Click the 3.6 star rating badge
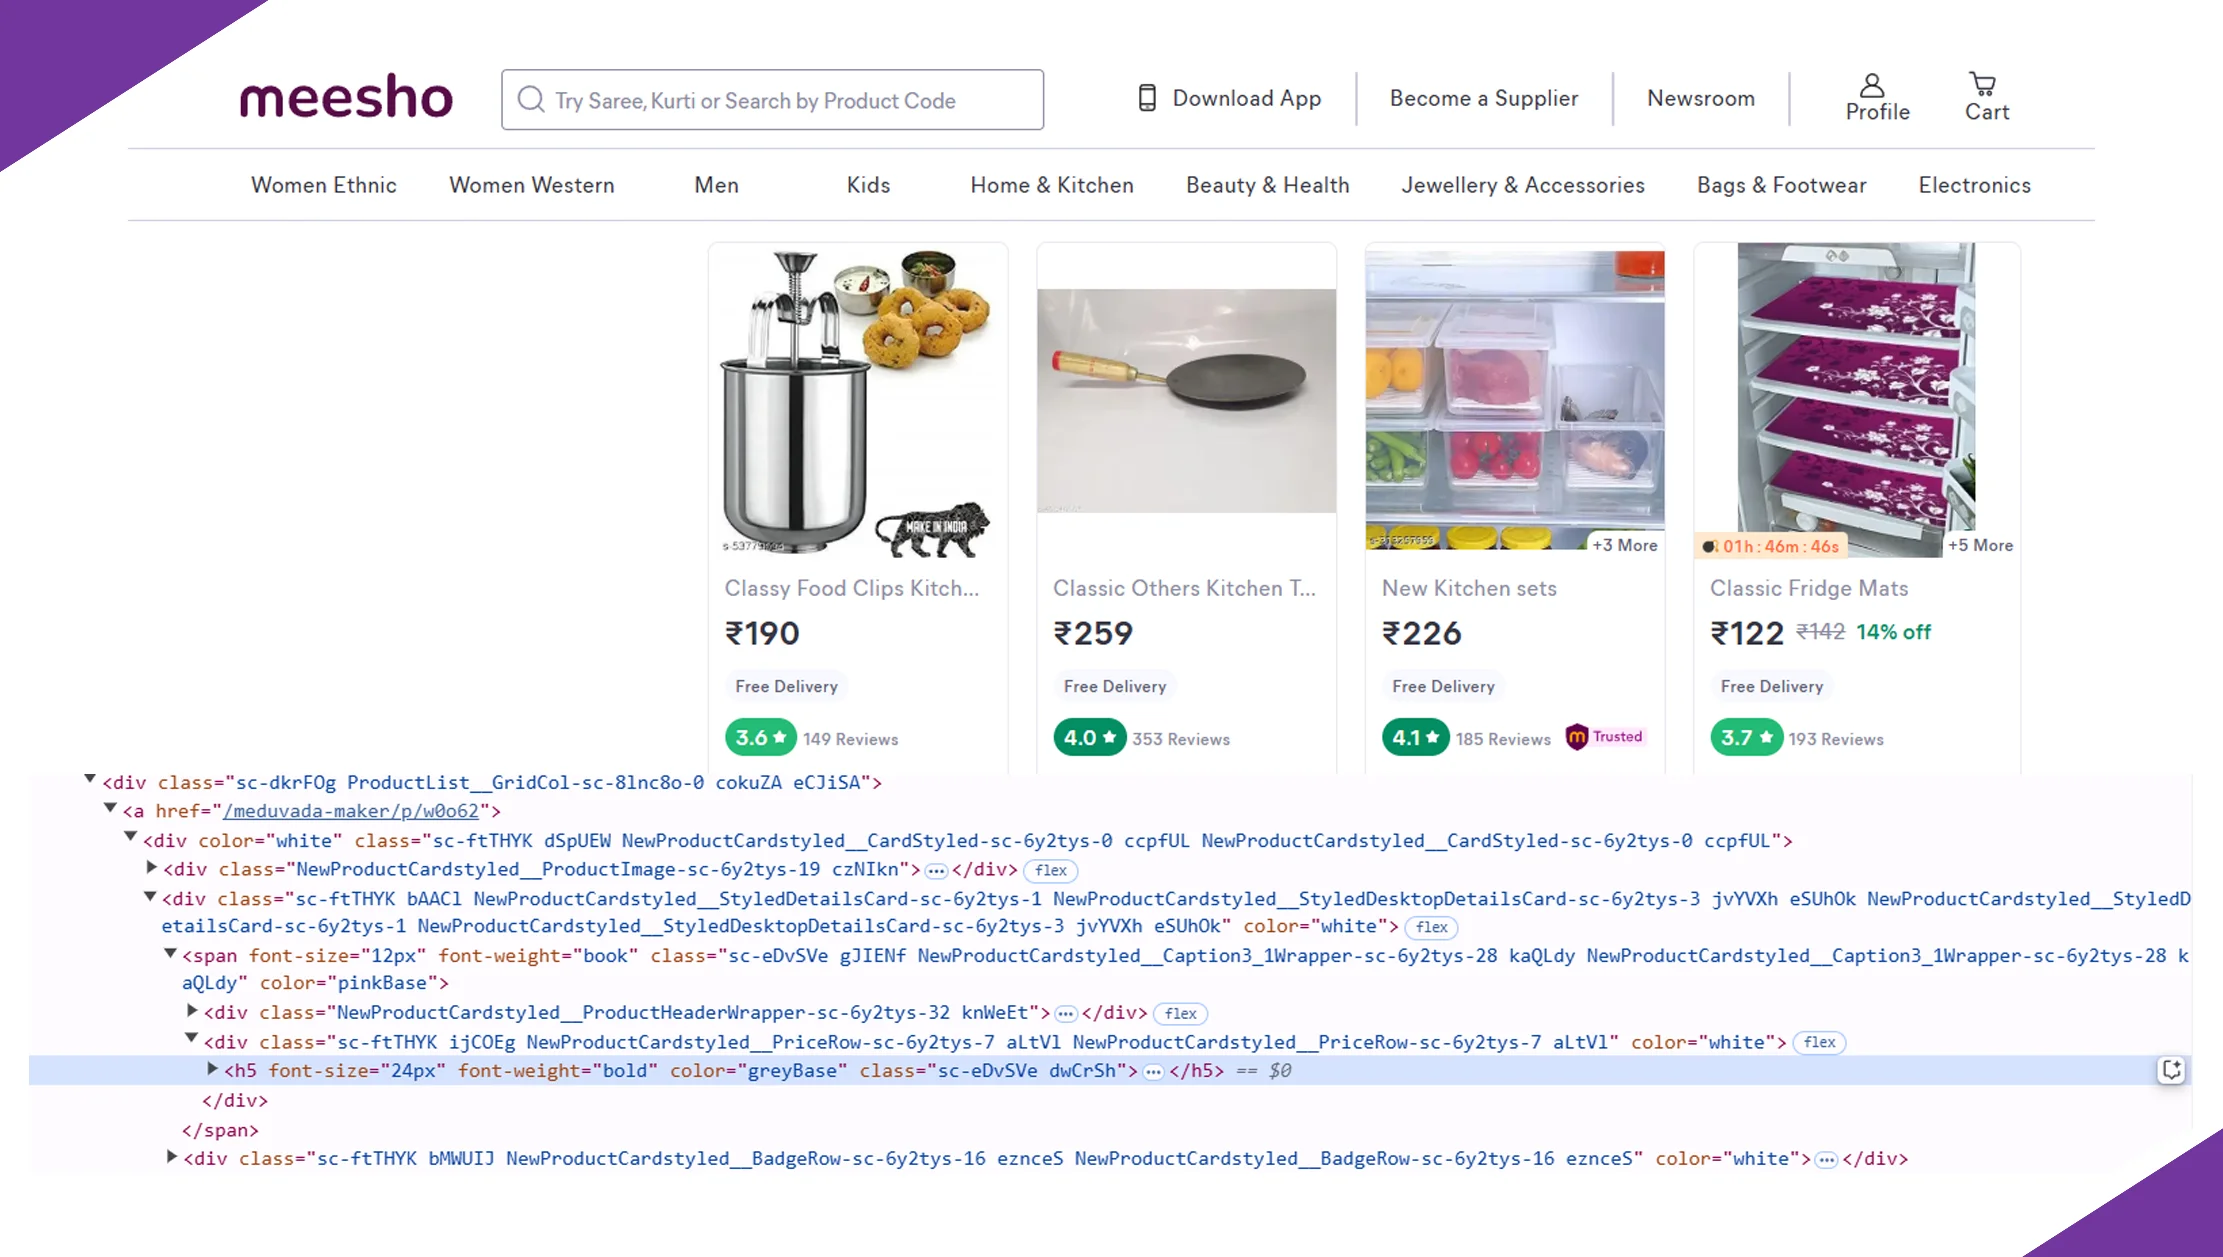This screenshot has width=2223, height=1257. coord(760,738)
